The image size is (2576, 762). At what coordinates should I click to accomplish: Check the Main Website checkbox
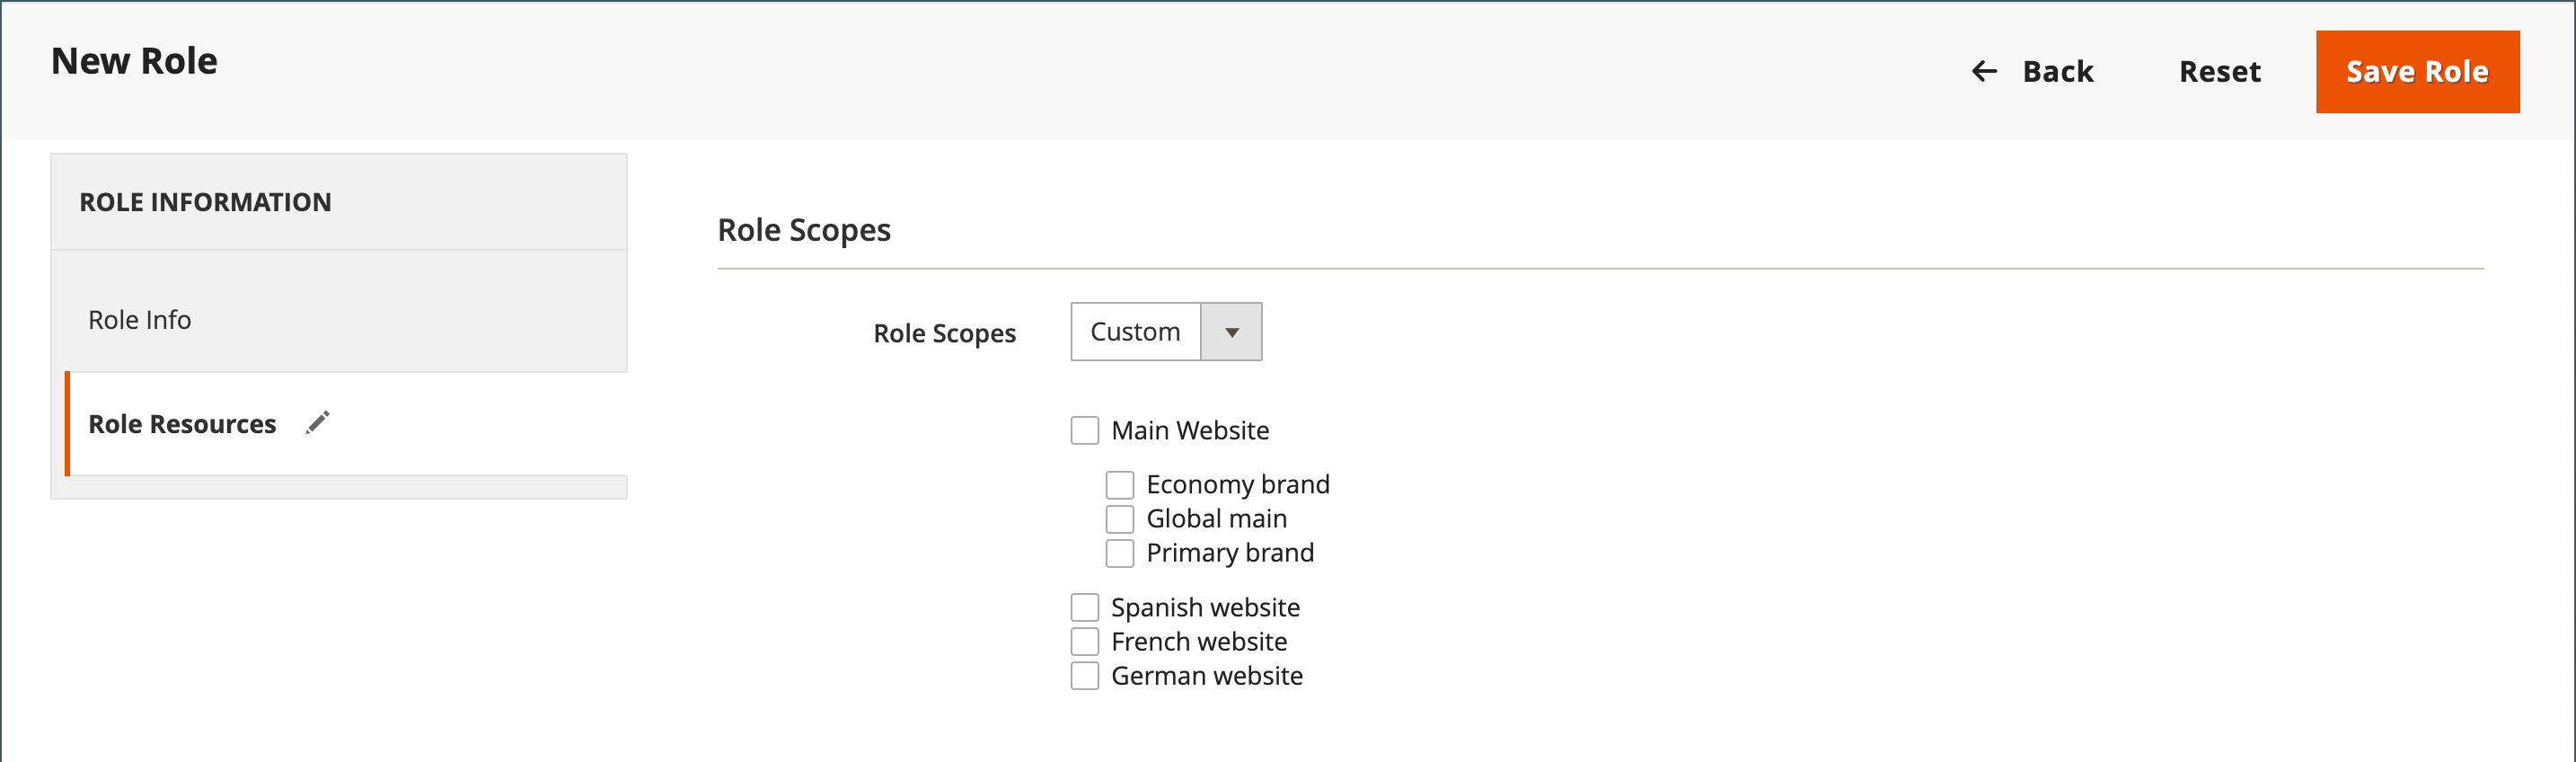[x=1084, y=431]
